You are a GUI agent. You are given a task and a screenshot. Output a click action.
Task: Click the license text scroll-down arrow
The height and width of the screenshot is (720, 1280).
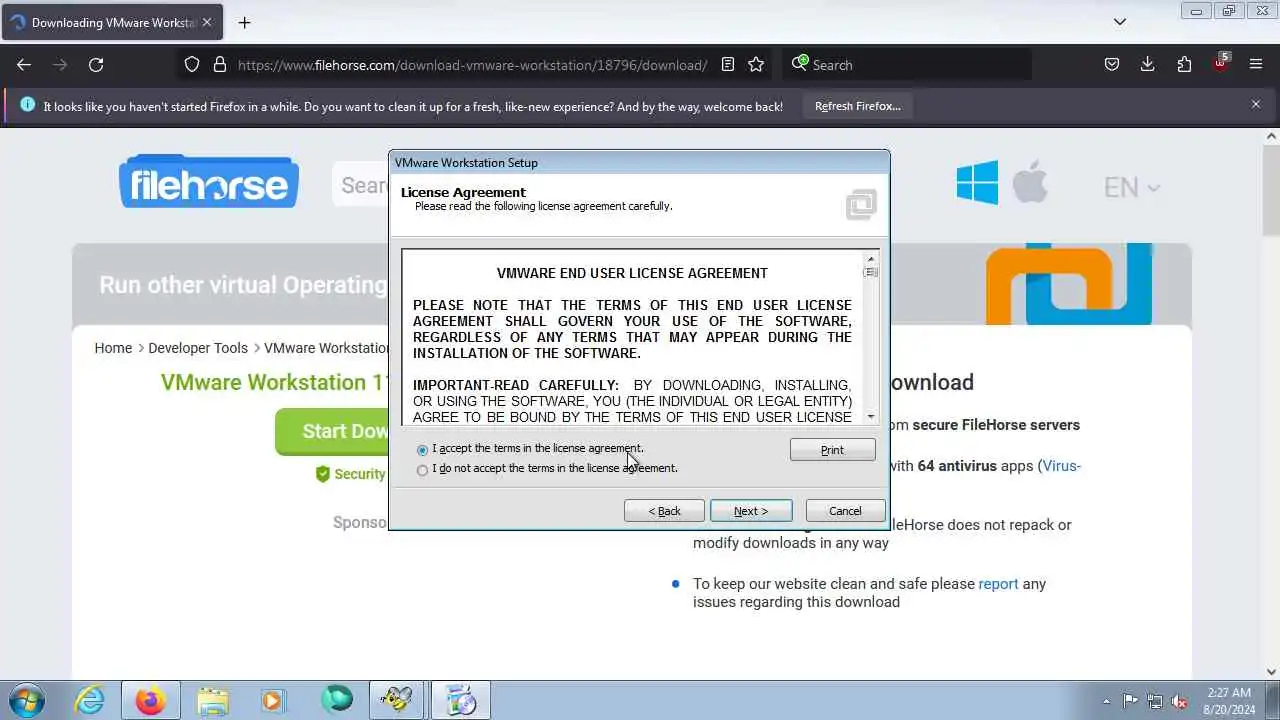pyautogui.click(x=871, y=416)
